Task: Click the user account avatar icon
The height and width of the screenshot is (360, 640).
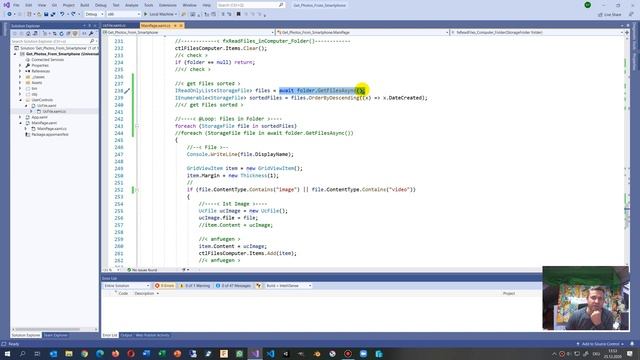Action: (x=588, y=5)
